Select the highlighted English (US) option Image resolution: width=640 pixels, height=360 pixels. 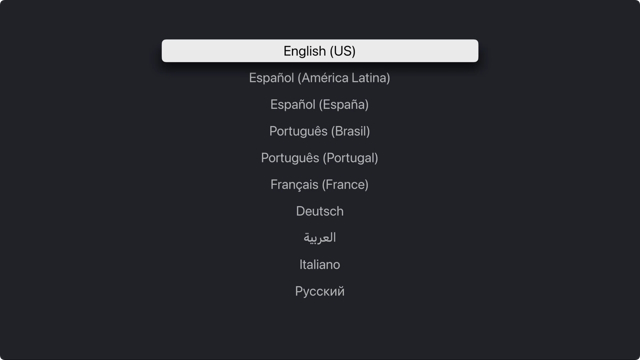pos(320,51)
